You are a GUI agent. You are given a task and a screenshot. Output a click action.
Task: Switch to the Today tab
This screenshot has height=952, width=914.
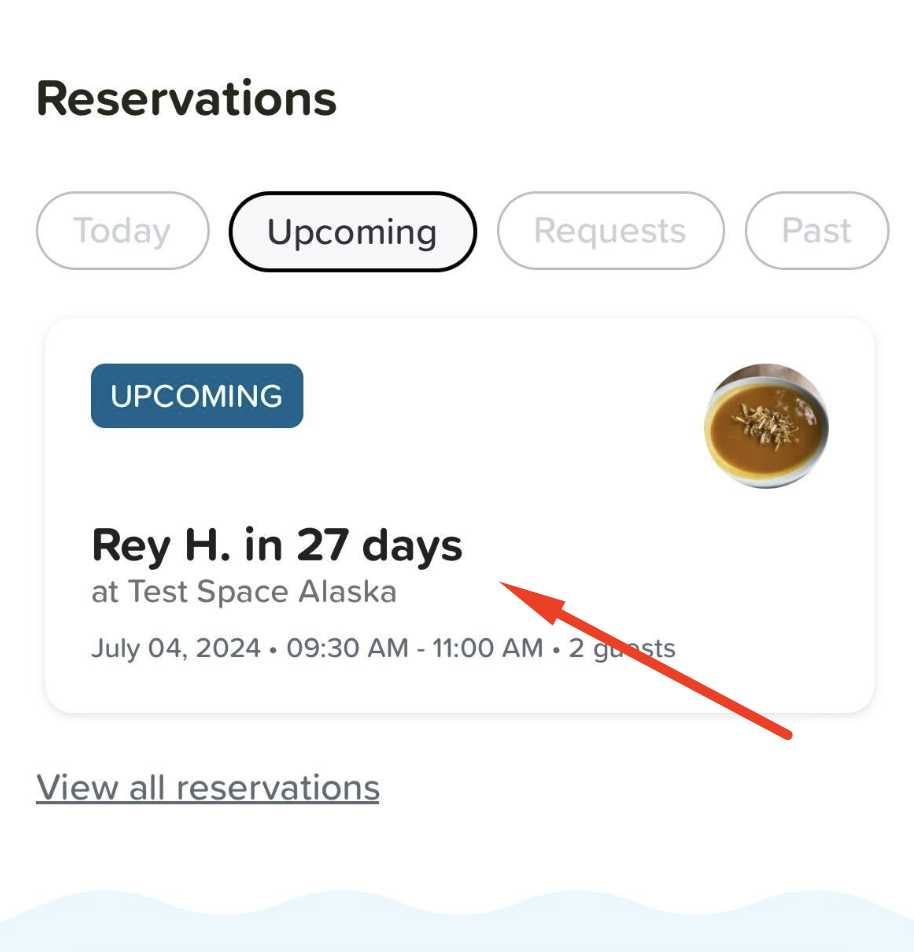[x=122, y=231]
